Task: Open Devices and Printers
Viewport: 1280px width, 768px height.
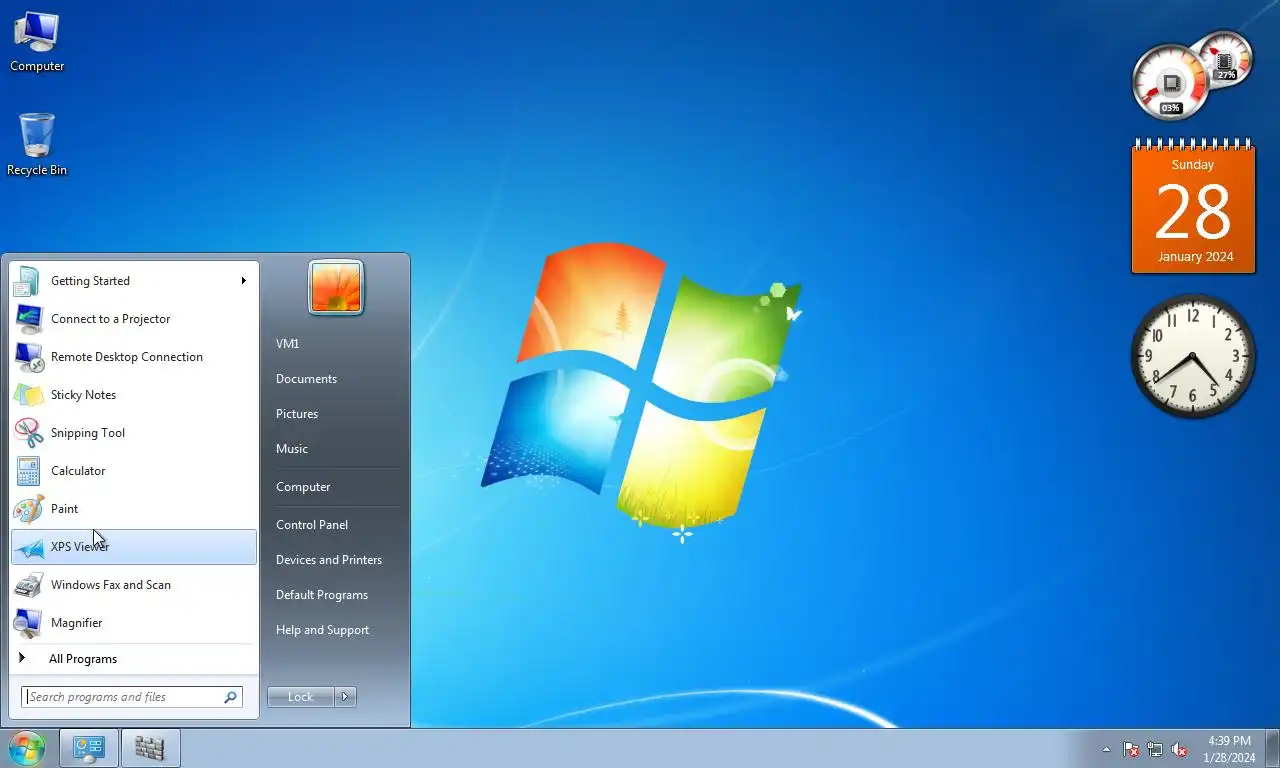Action: tap(329, 560)
